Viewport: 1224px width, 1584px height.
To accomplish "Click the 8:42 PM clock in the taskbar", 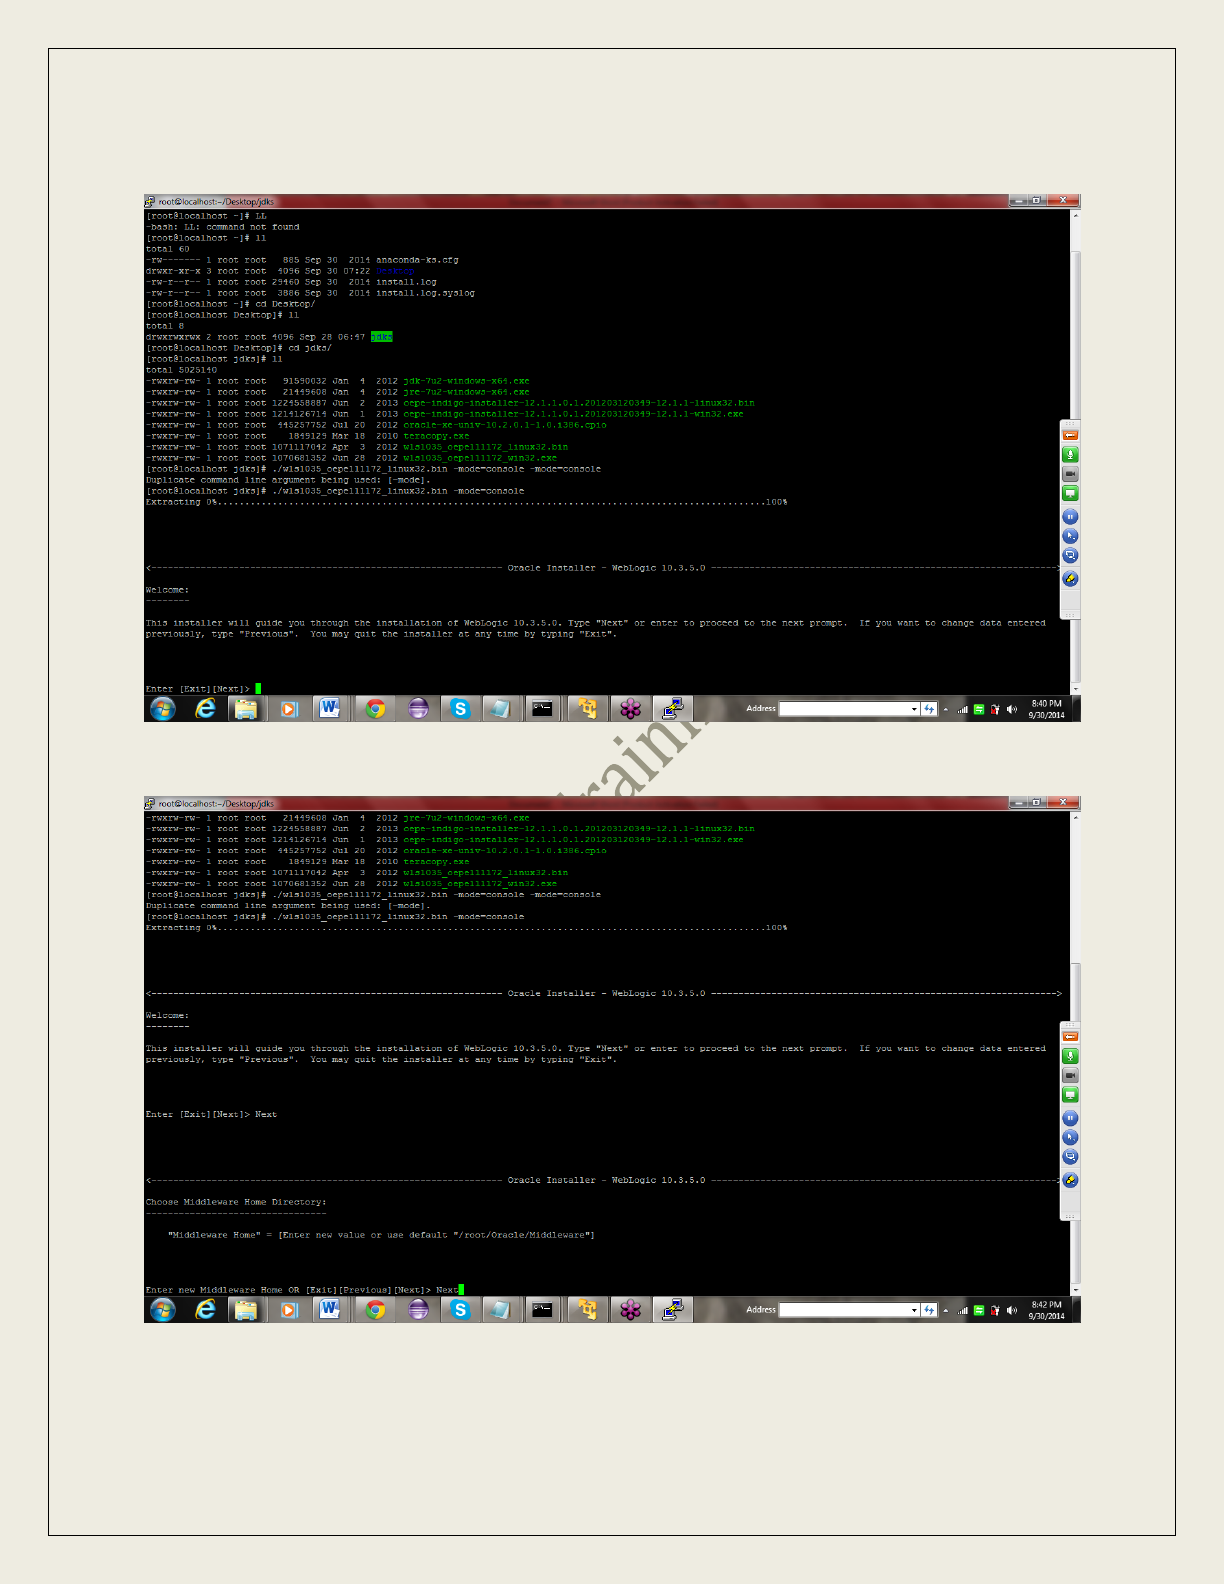I will coord(1046,1310).
